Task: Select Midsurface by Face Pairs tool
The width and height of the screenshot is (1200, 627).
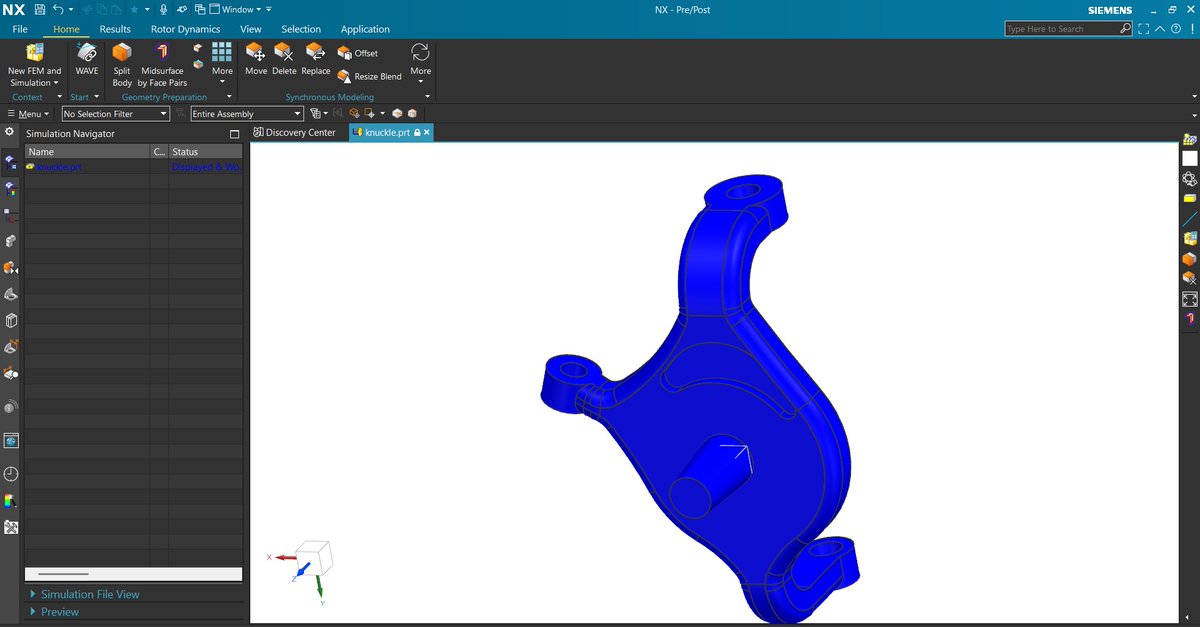Action: point(162,65)
